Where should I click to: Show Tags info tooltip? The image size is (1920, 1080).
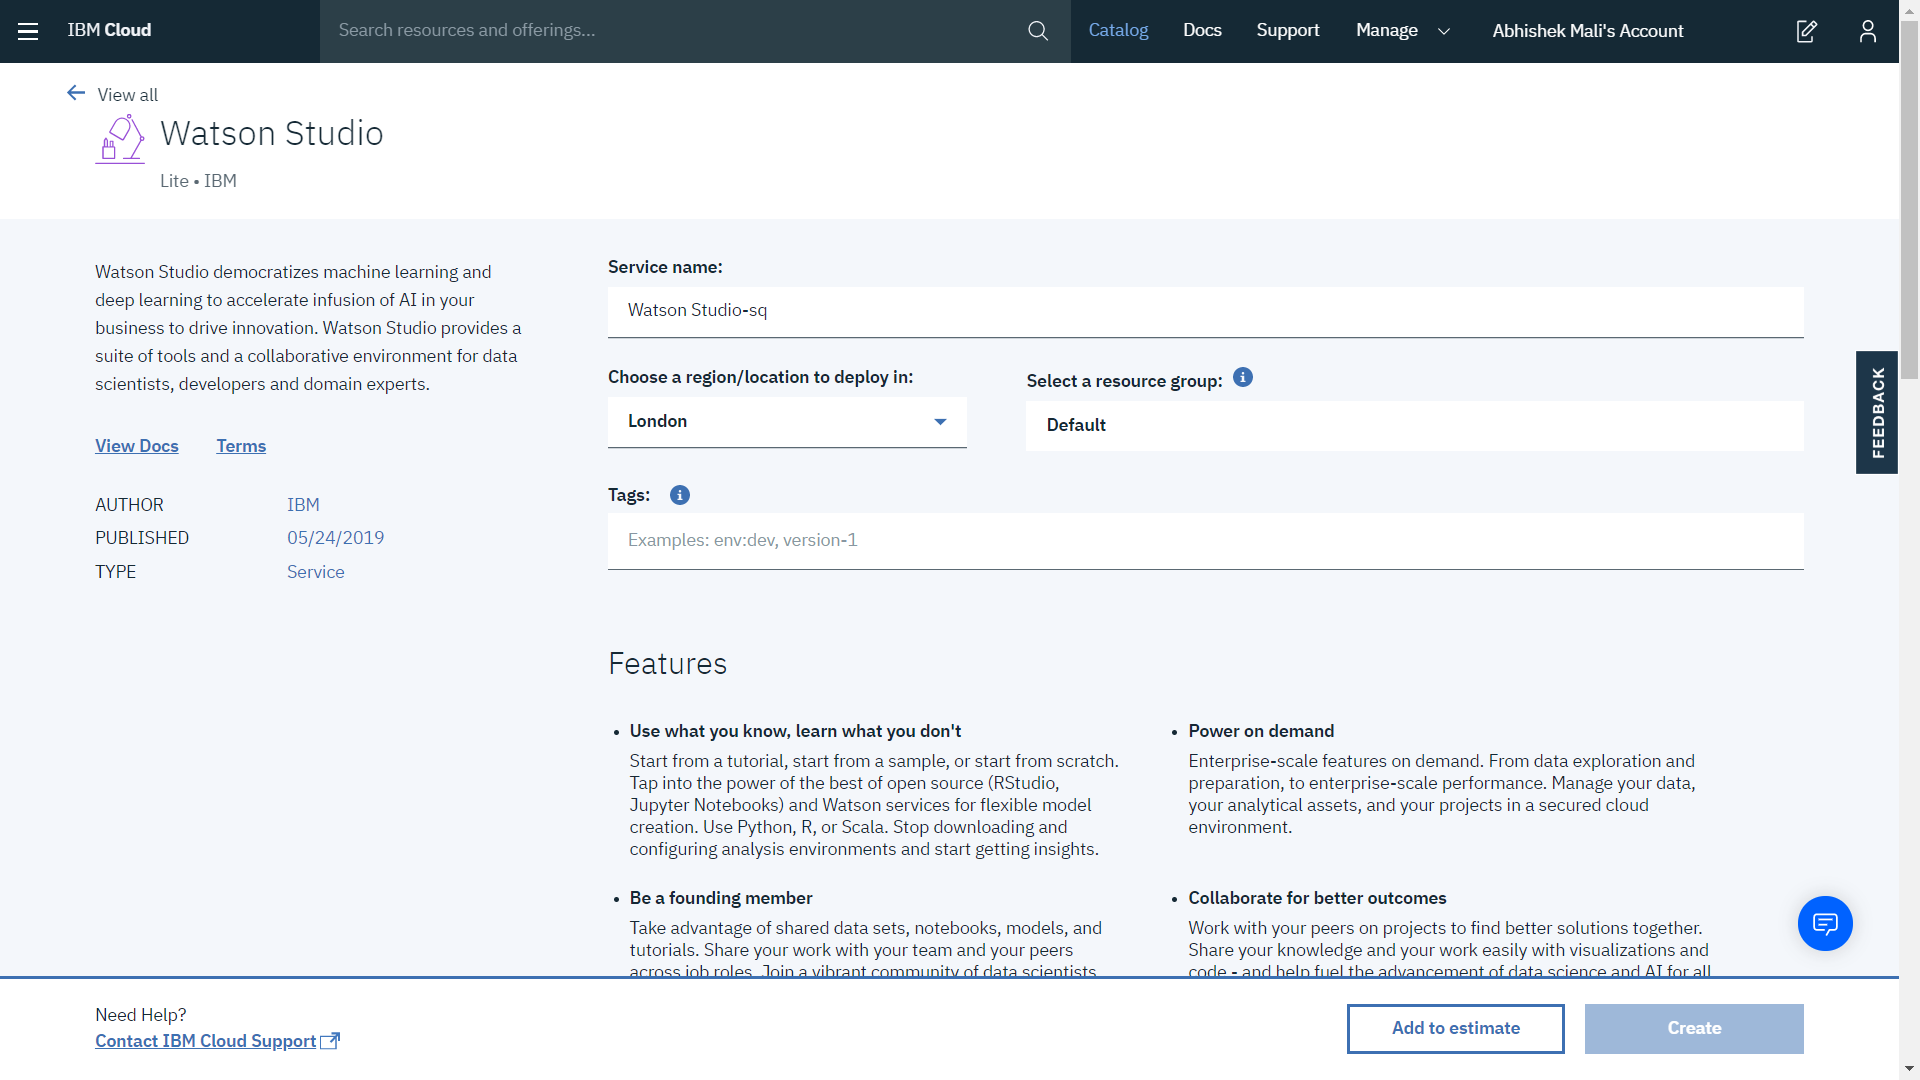(x=680, y=495)
